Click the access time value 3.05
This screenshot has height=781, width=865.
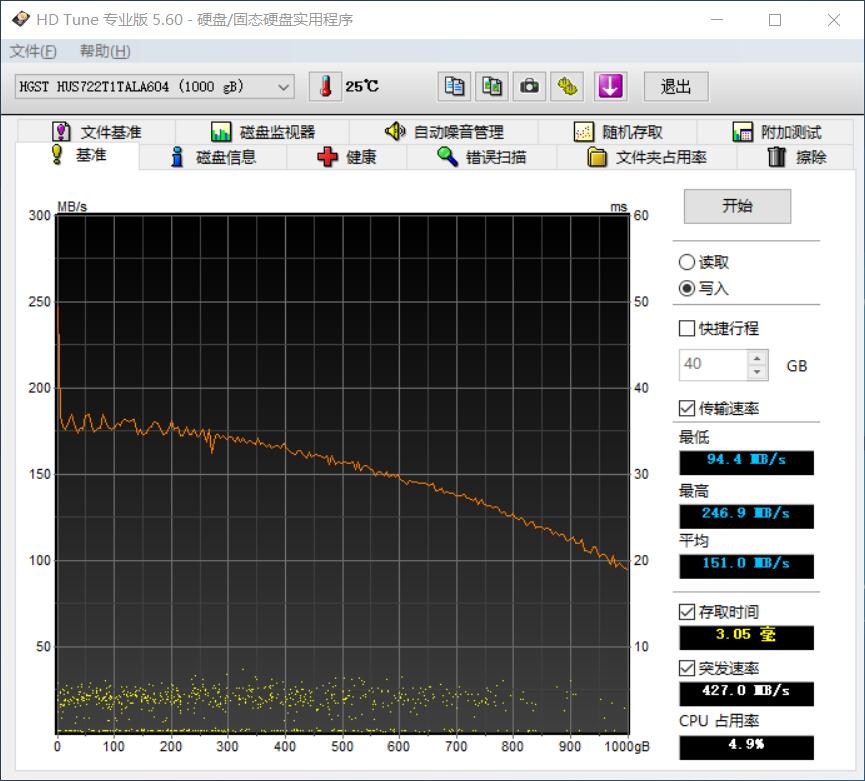[x=746, y=637]
